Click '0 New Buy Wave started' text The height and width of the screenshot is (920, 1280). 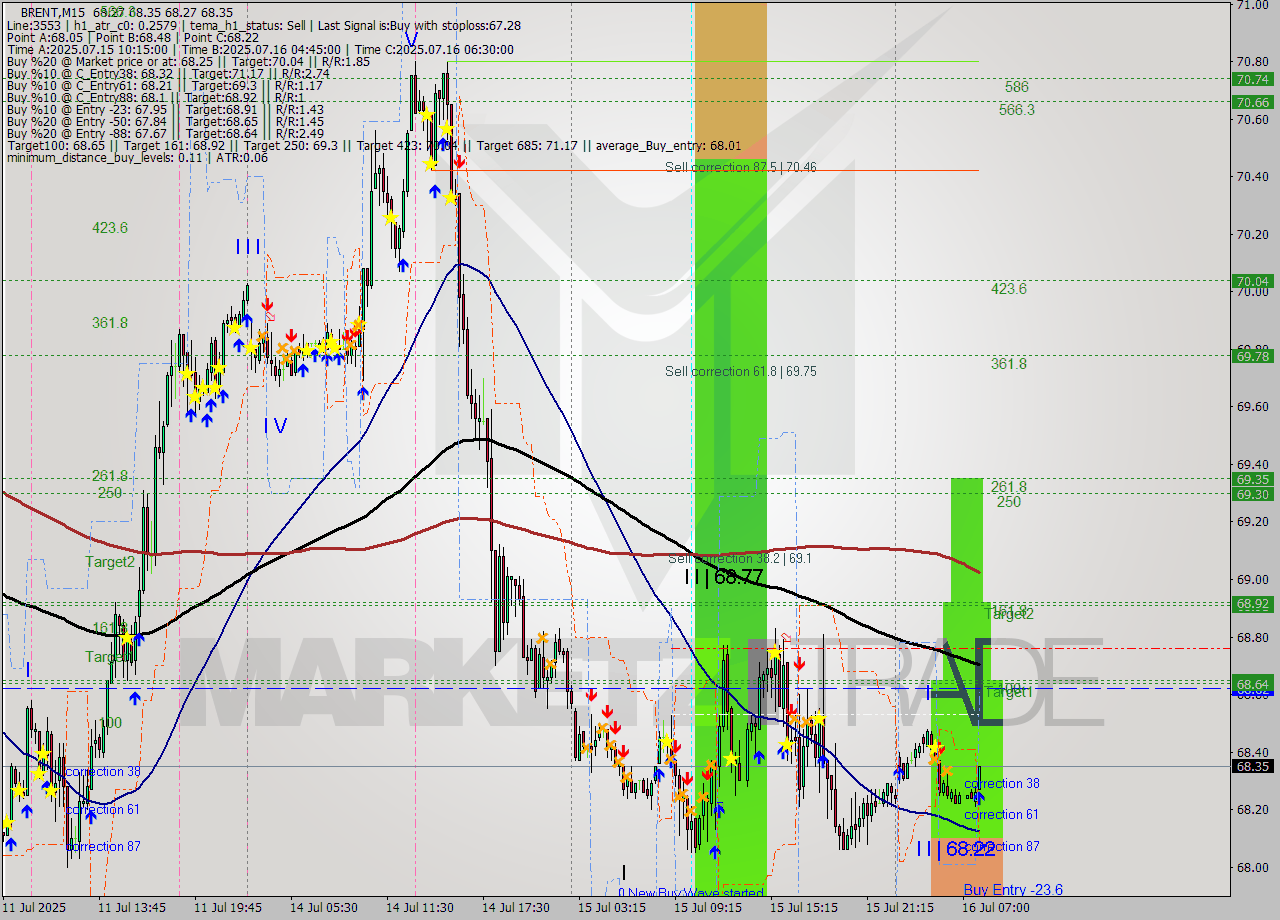pyautogui.click(x=690, y=893)
